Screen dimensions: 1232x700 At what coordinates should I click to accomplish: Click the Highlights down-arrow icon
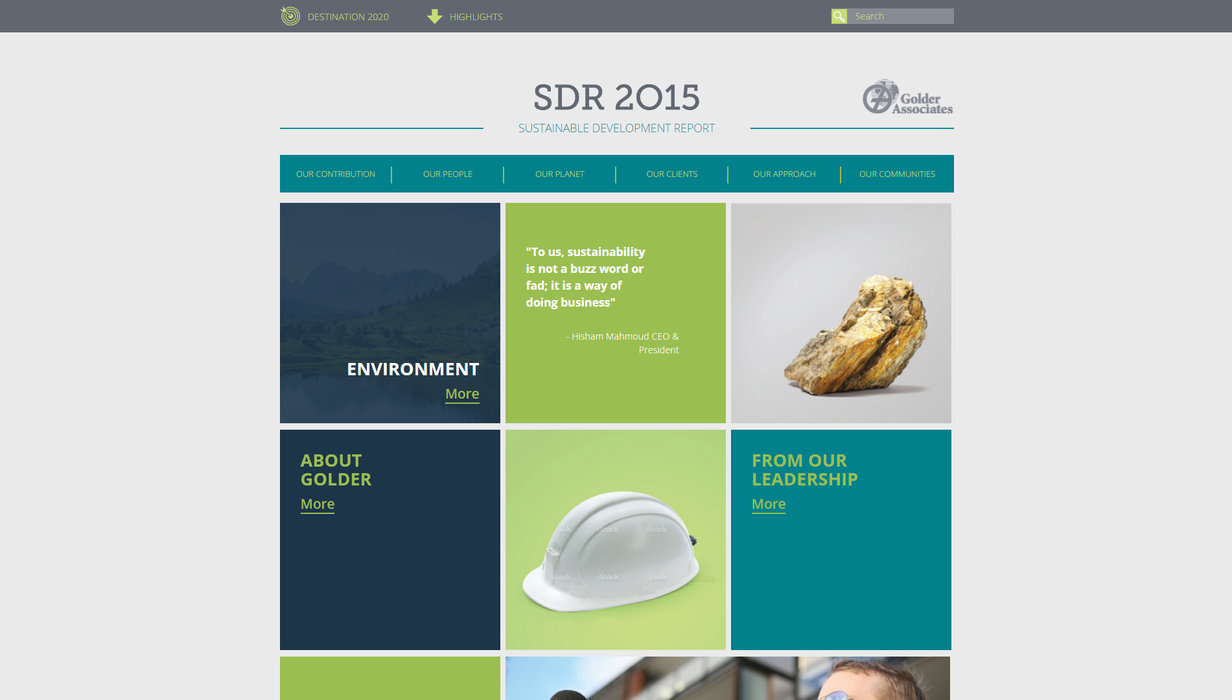pos(434,16)
